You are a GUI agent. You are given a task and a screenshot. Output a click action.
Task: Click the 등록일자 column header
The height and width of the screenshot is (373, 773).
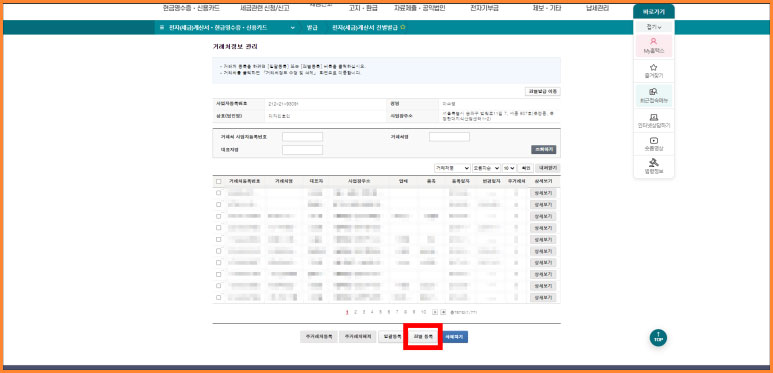(x=462, y=181)
